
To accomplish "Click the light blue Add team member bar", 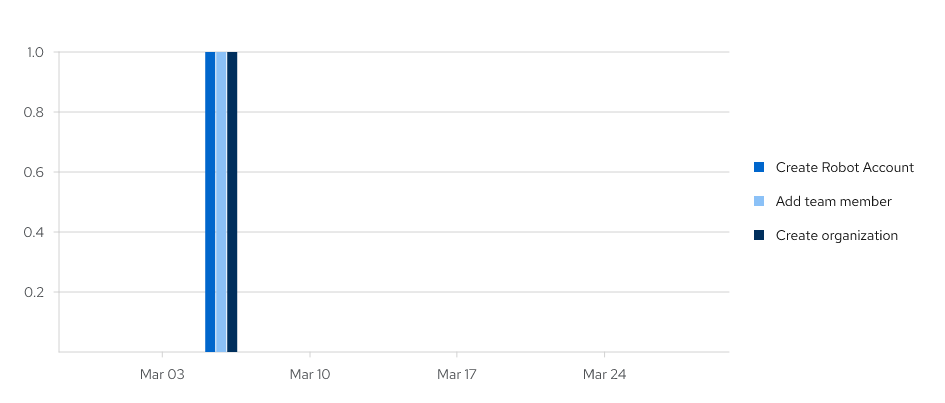I will coord(221,201).
